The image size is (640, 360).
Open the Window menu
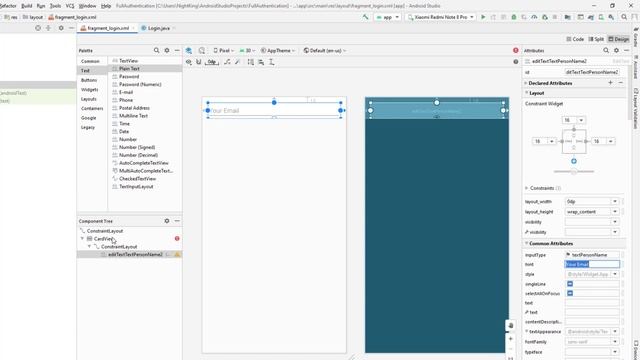coord(87,6)
